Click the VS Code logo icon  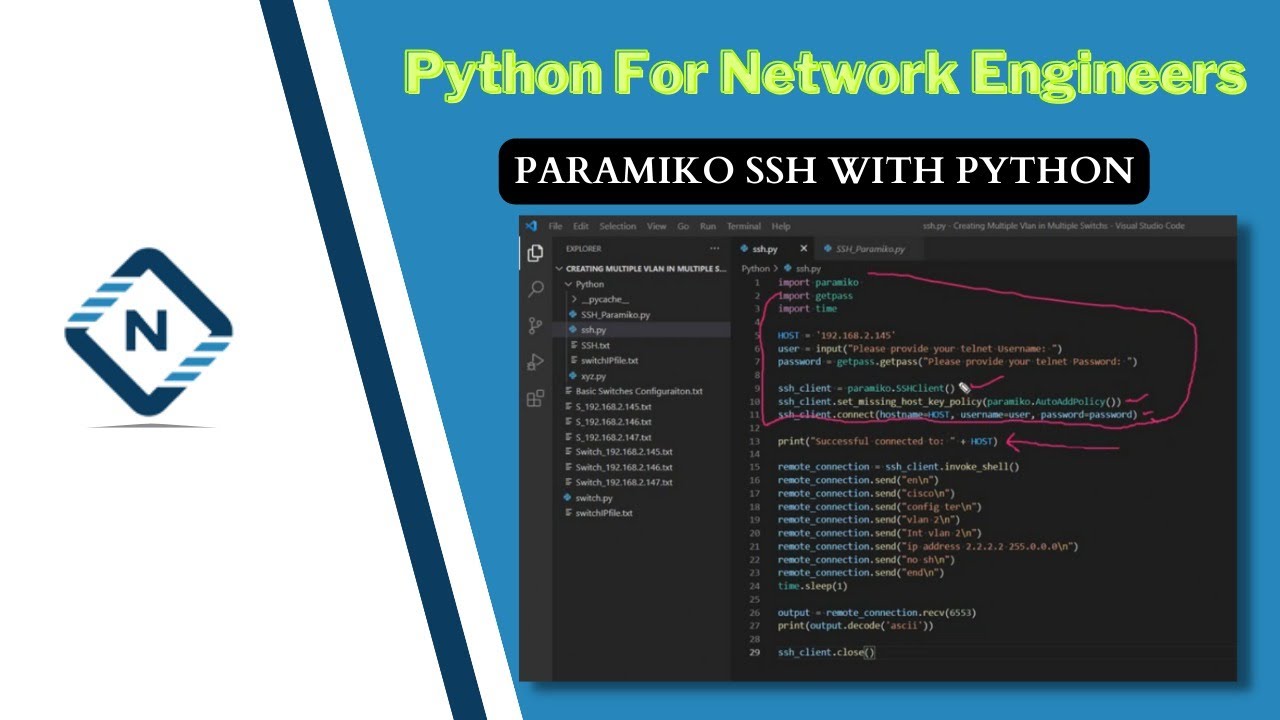pos(532,226)
